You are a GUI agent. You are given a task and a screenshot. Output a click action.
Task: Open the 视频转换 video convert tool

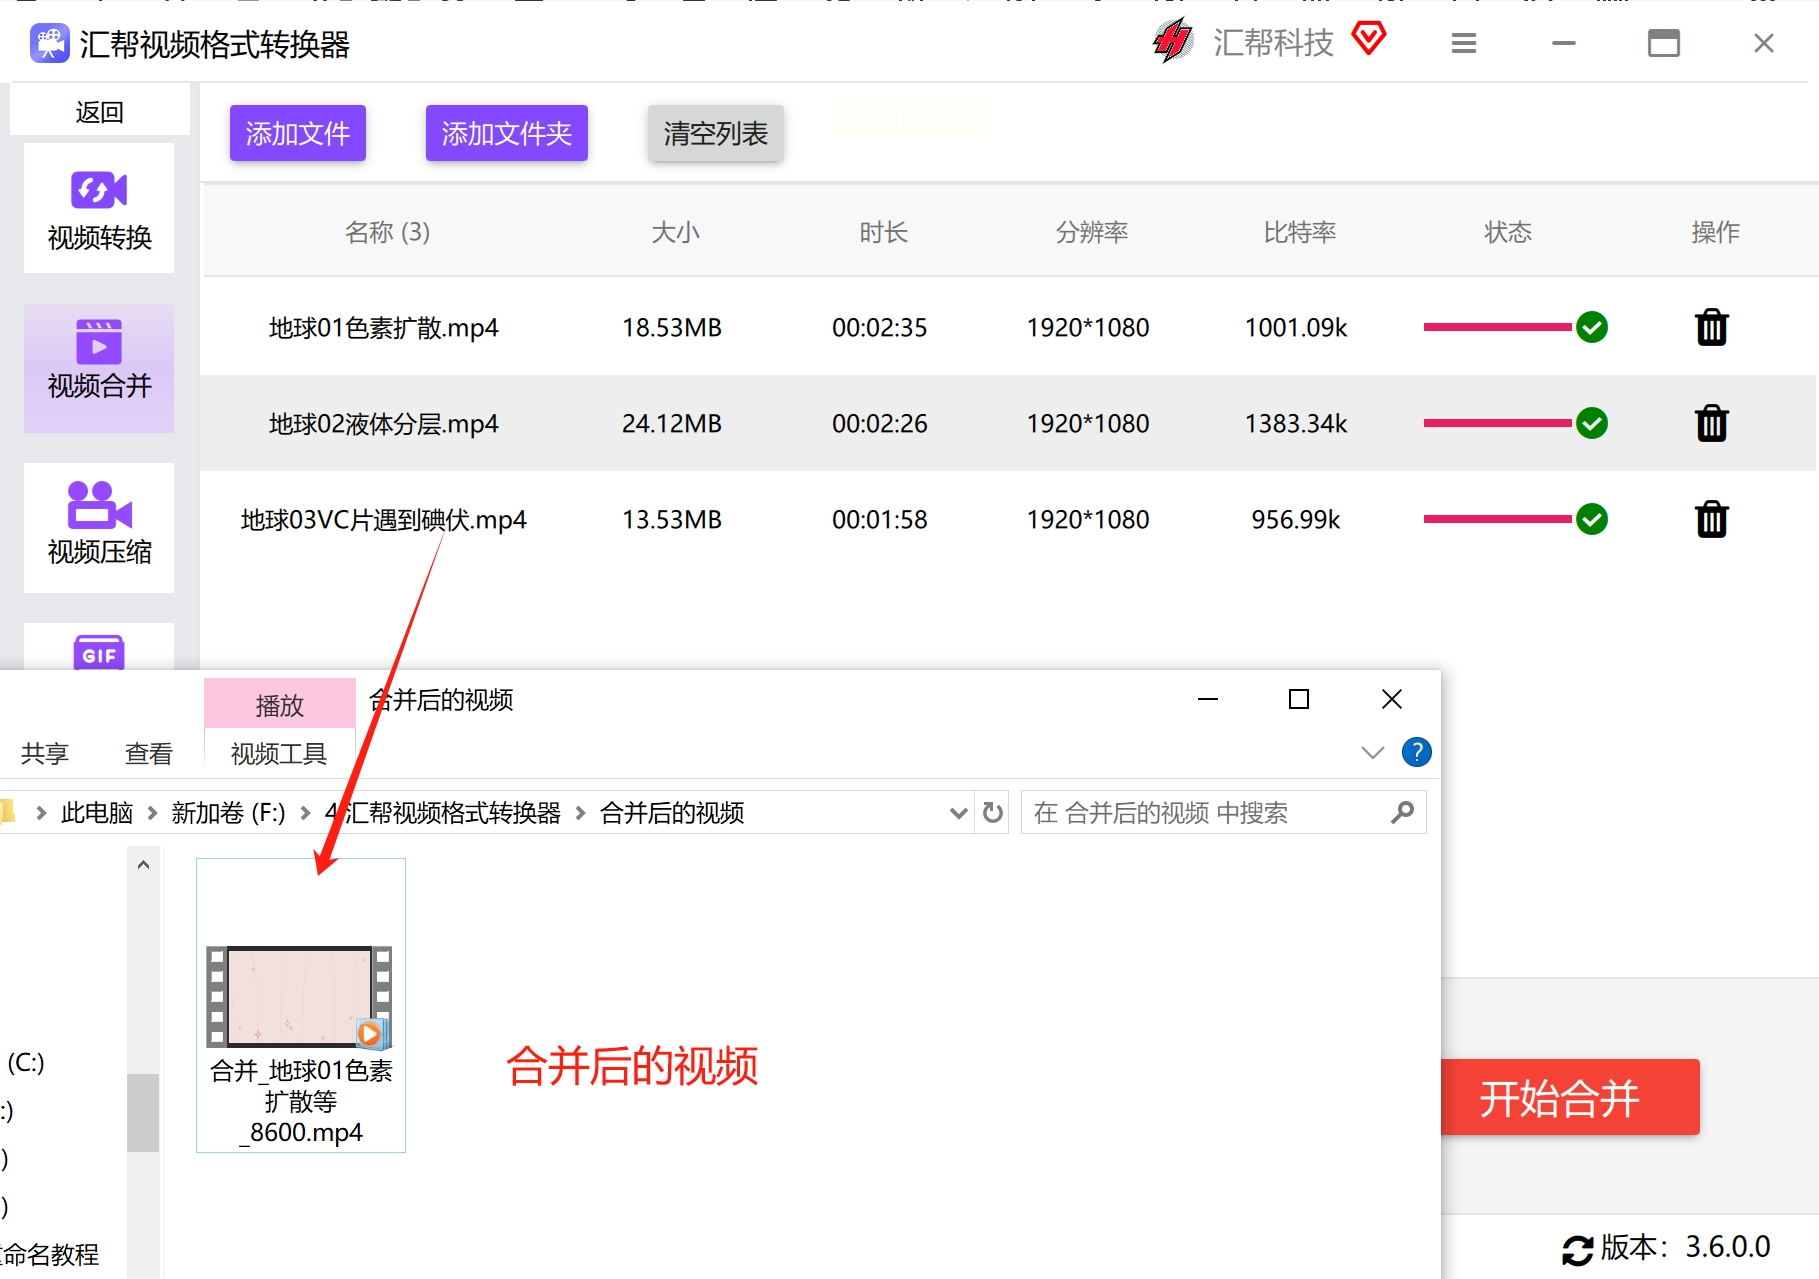tap(99, 209)
